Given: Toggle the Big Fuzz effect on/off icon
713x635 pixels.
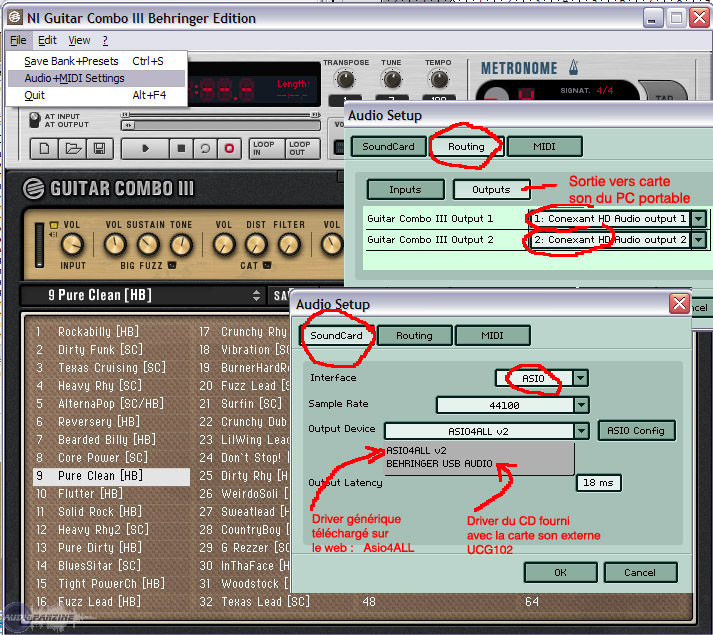Looking at the screenshot, I should point(172,265).
